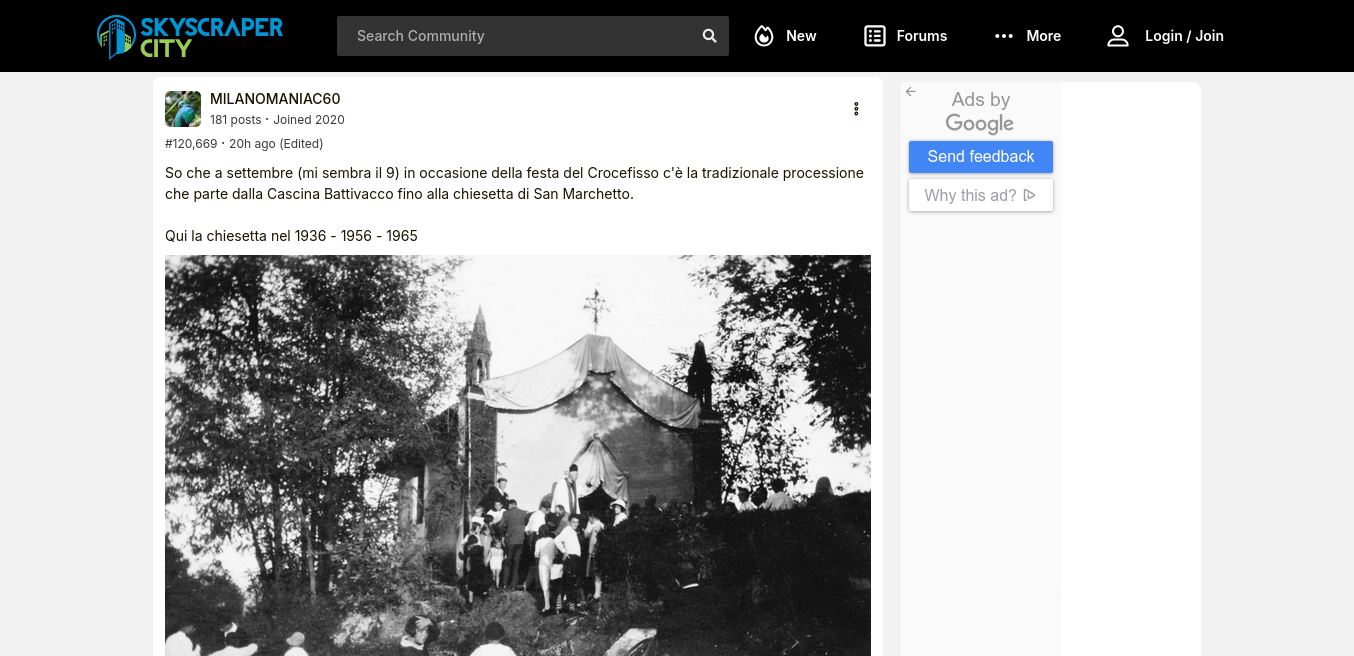Image resolution: width=1354 pixels, height=656 pixels.
Task: Open the three-dot More menu icon
Action: 1004,36
